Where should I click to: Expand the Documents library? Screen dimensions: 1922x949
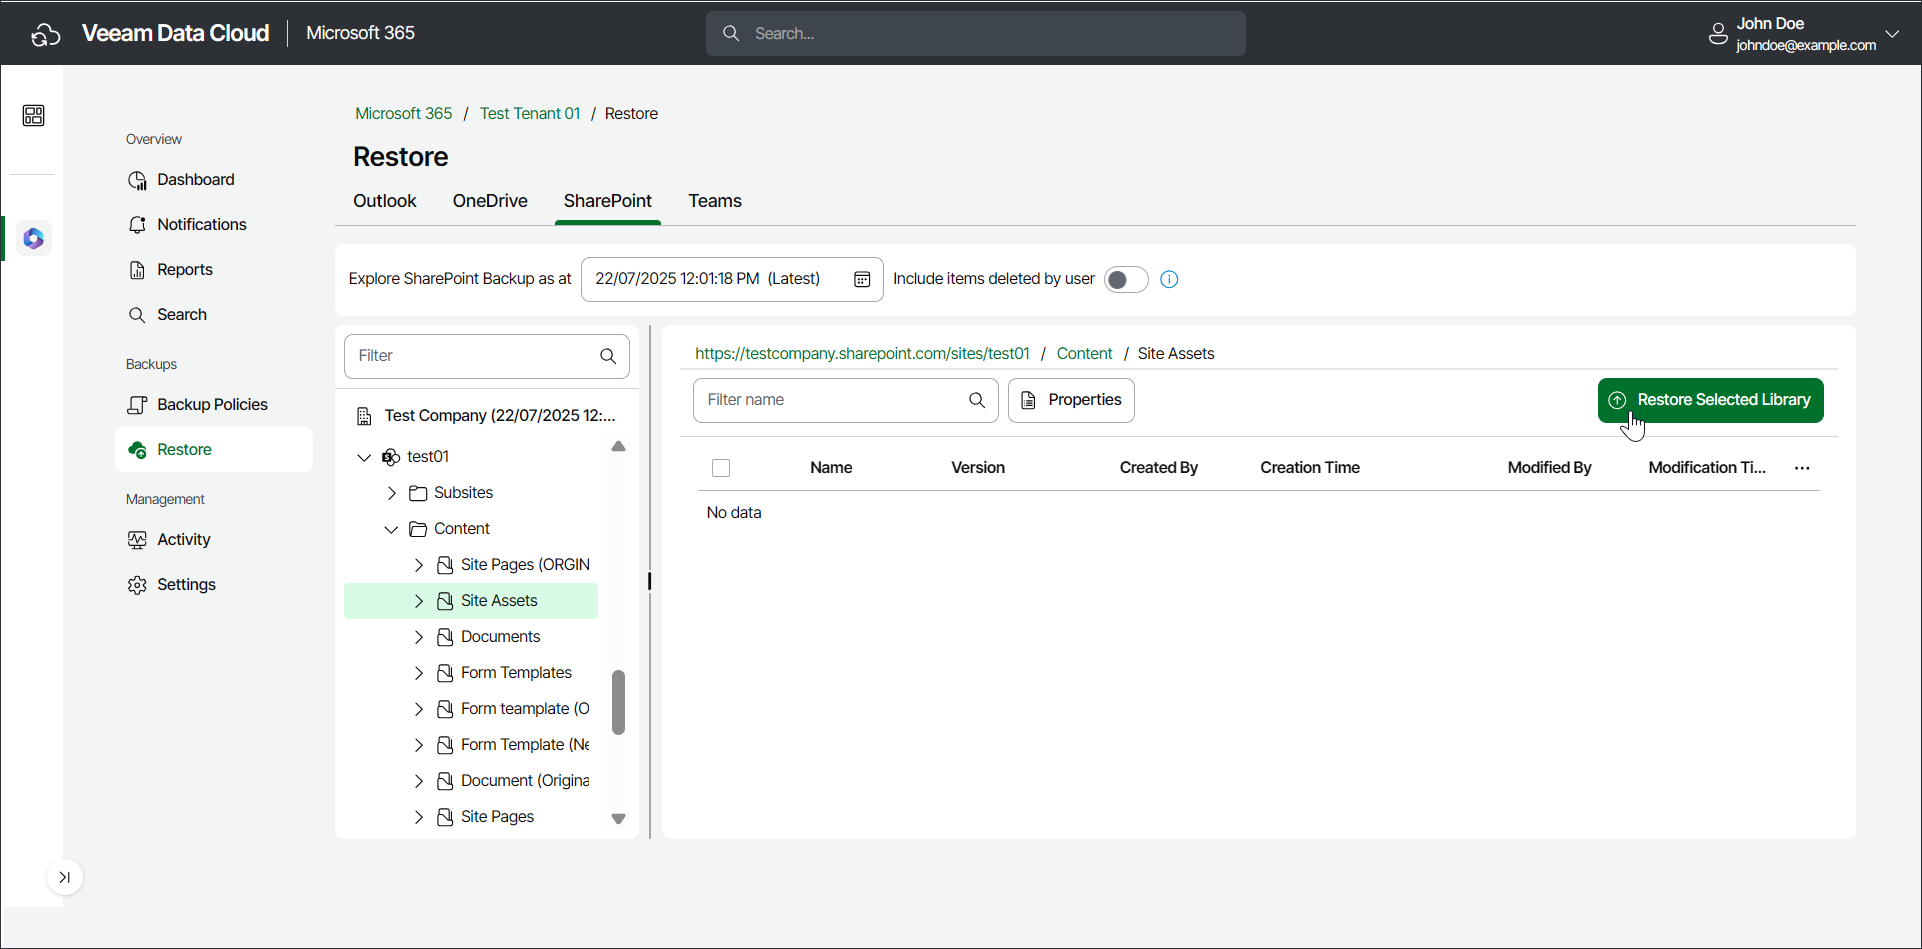[419, 637]
